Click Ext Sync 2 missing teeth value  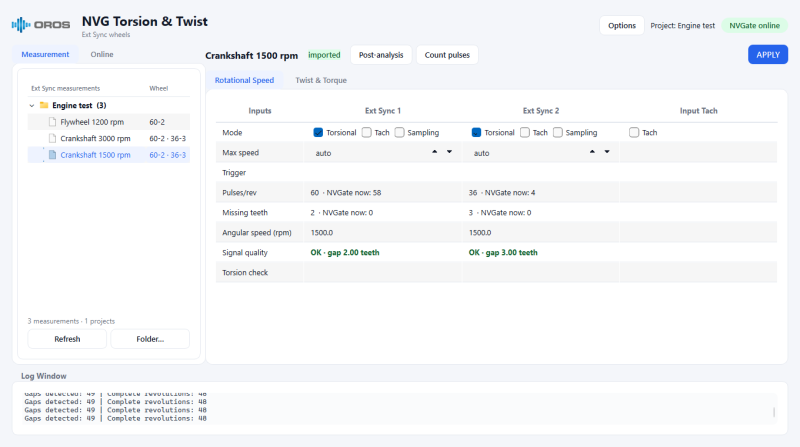[470, 212]
